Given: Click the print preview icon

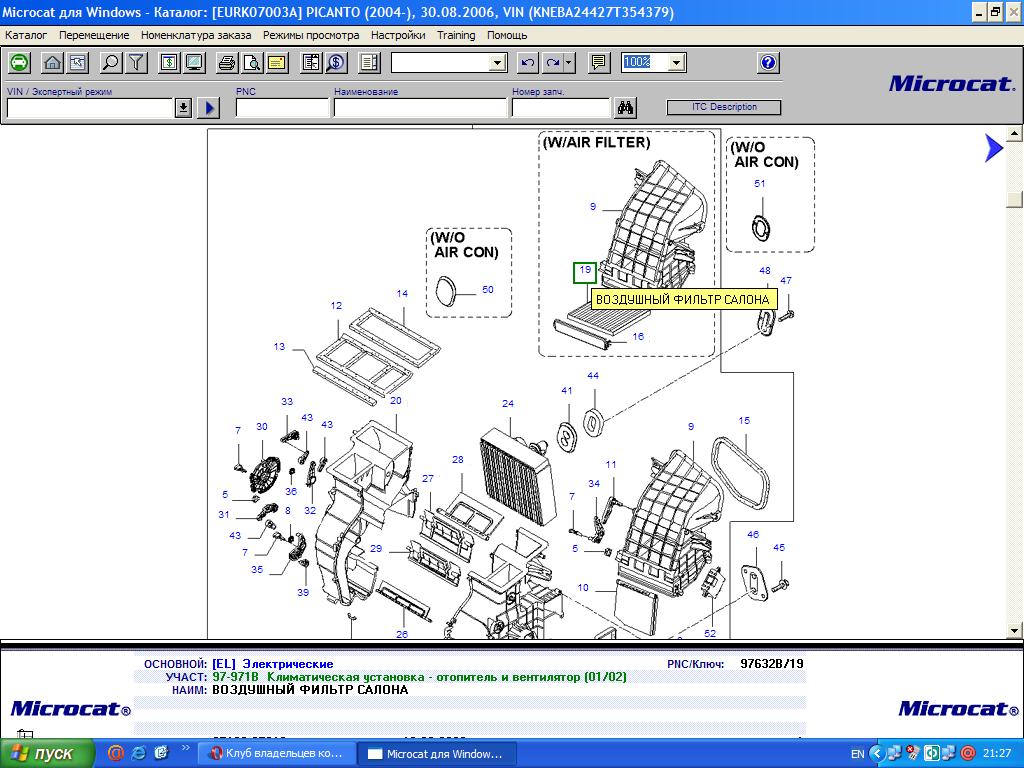Looking at the screenshot, I should (x=252, y=62).
